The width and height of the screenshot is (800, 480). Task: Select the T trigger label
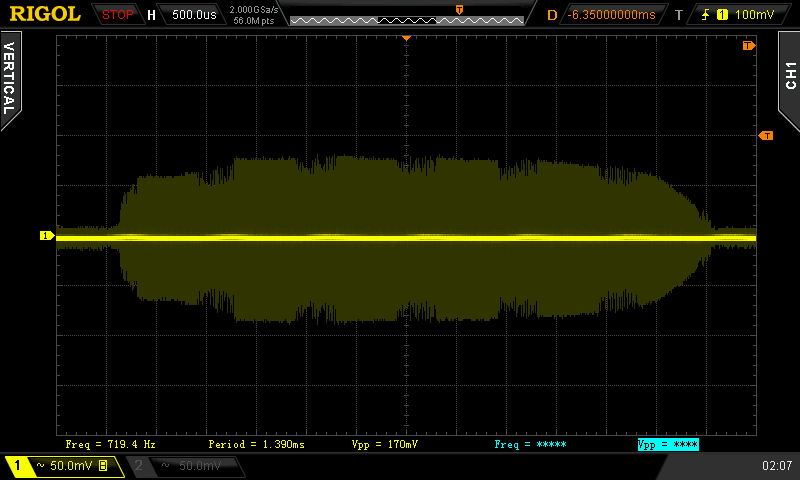[x=678, y=15]
